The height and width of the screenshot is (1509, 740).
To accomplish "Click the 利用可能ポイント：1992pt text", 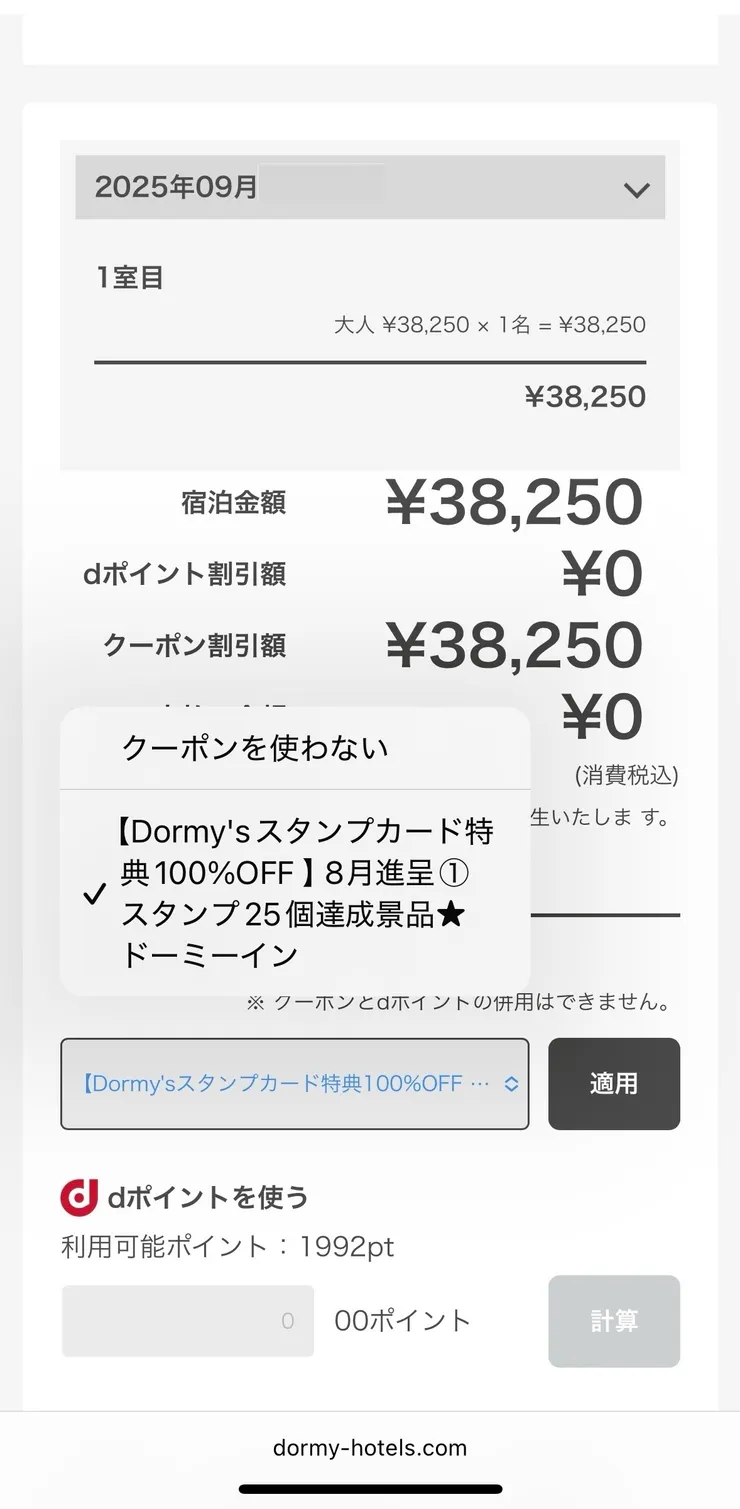I will pos(228,1247).
